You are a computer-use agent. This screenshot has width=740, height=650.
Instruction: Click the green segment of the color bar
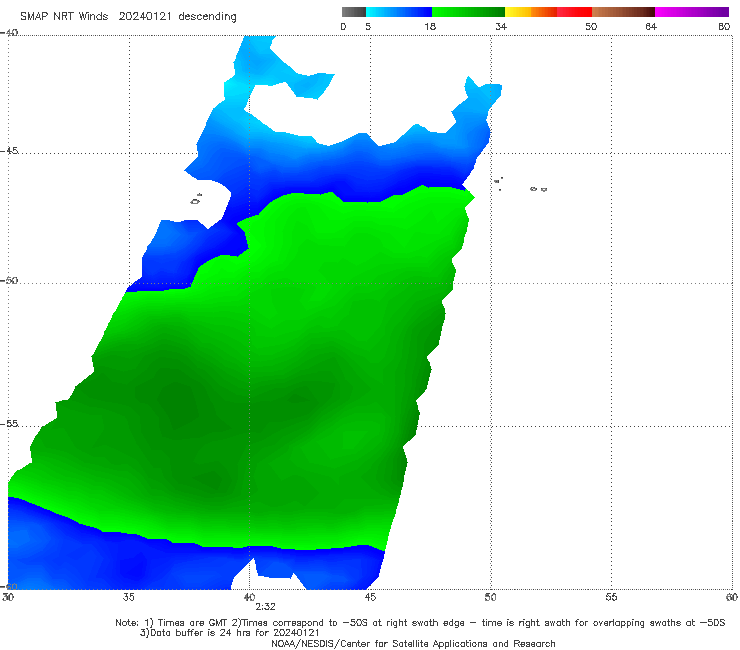(468, 12)
